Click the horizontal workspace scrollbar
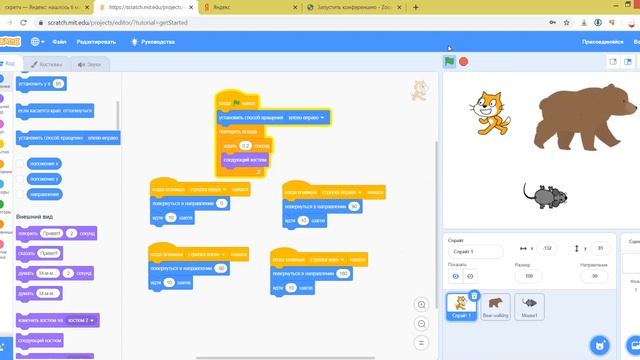This screenshot has width=640, height=360. click(x=285, y=358)
